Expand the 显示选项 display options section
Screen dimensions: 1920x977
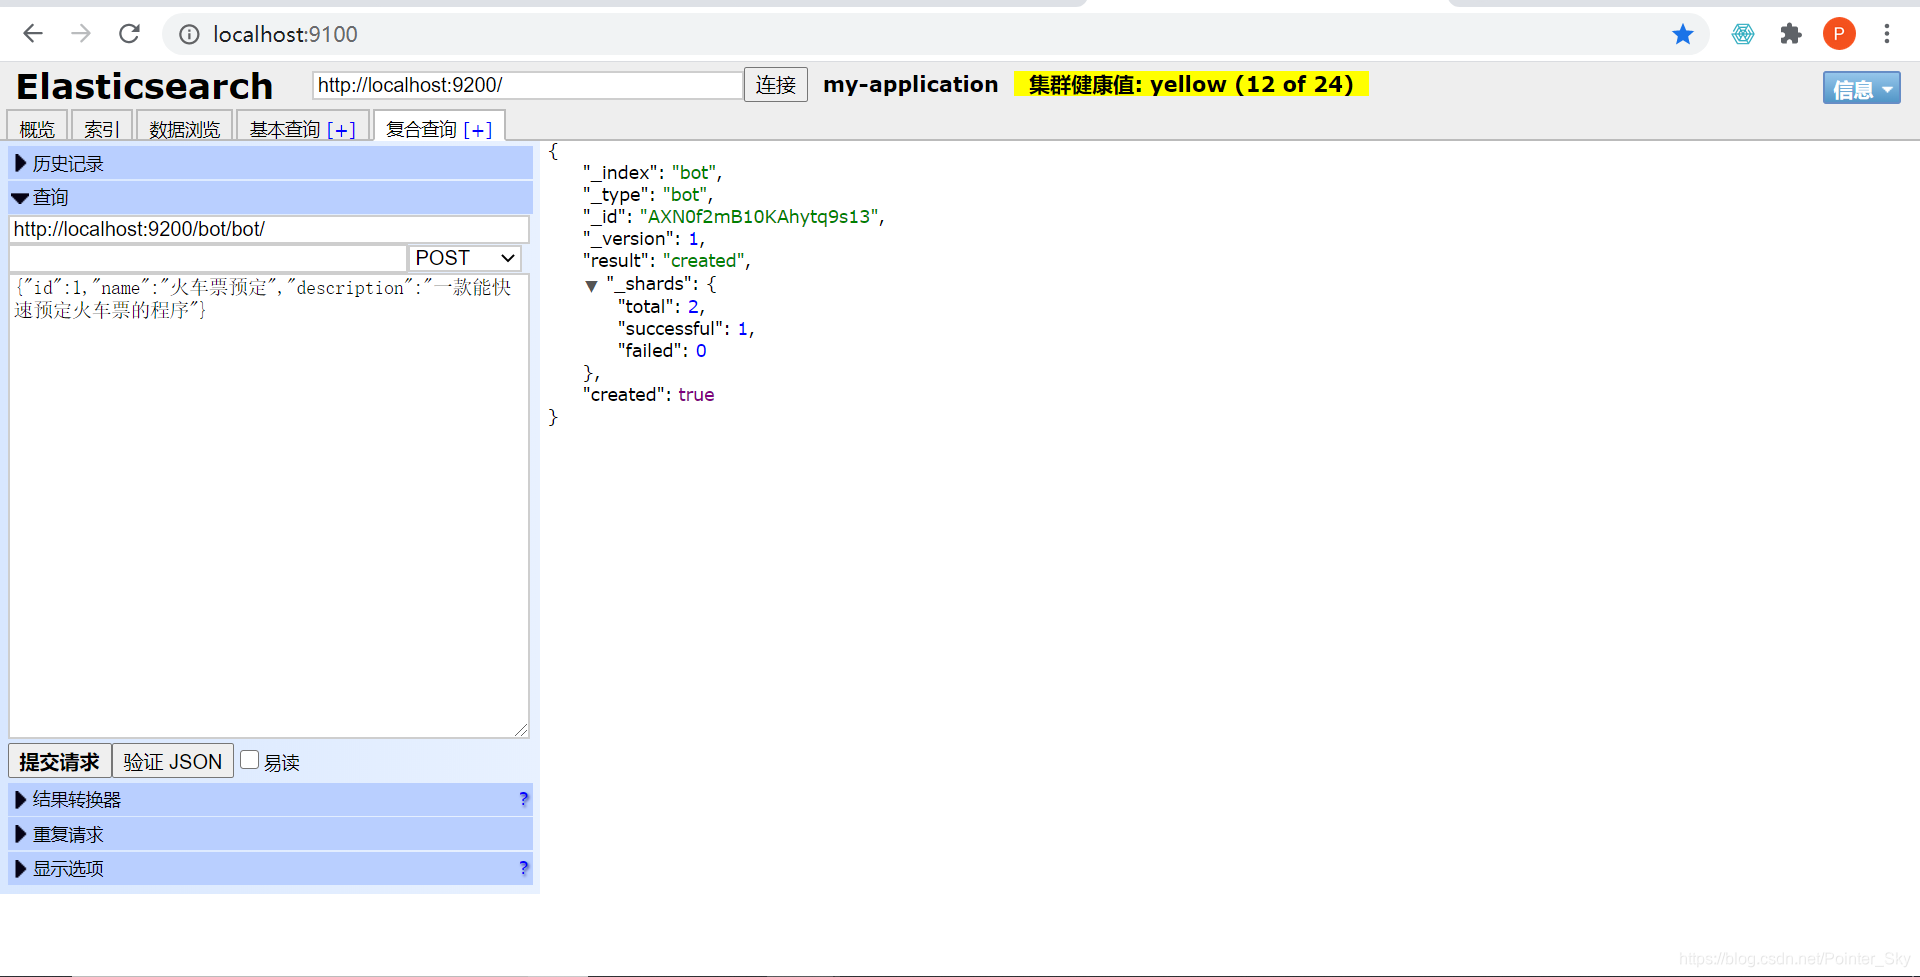pyautogui.click(x=270, y=868)
